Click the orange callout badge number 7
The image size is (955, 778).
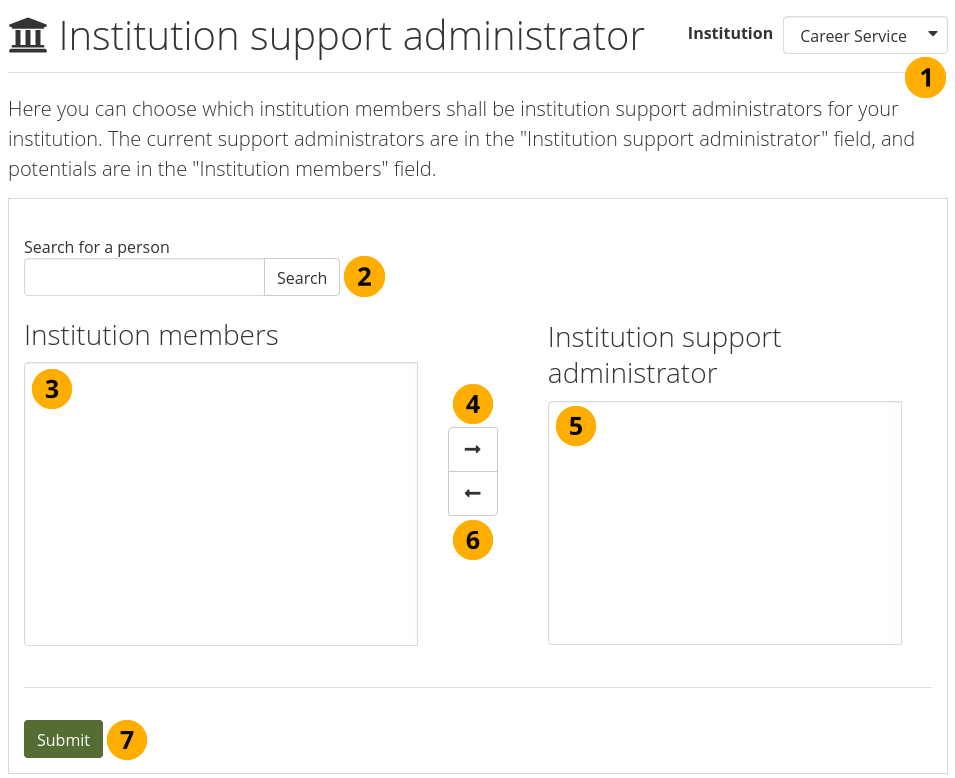[x=126, y=740]
